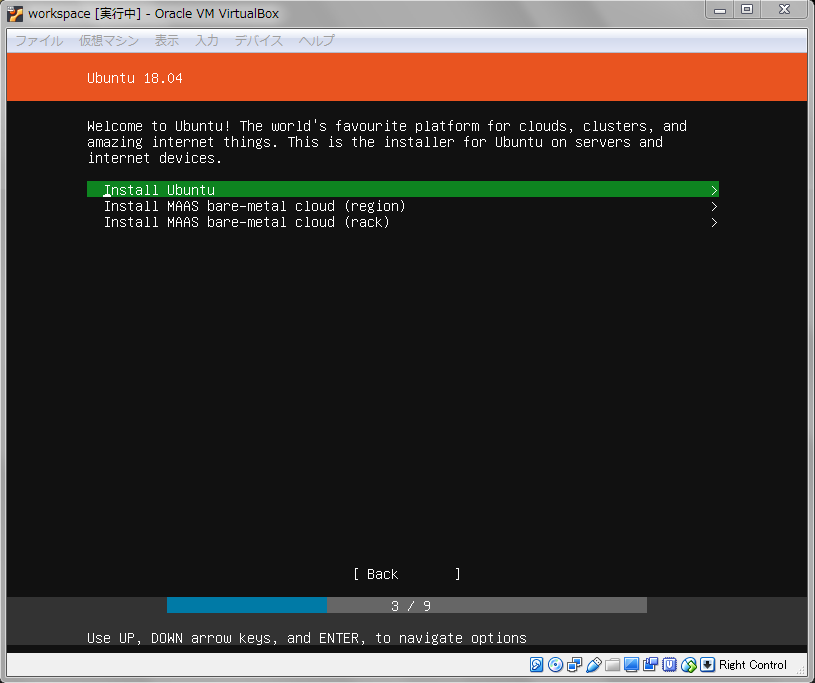Screen dimensions: 815x683
Task: Click the Back button
Action: pyautogui.click(x=406, y=574)
